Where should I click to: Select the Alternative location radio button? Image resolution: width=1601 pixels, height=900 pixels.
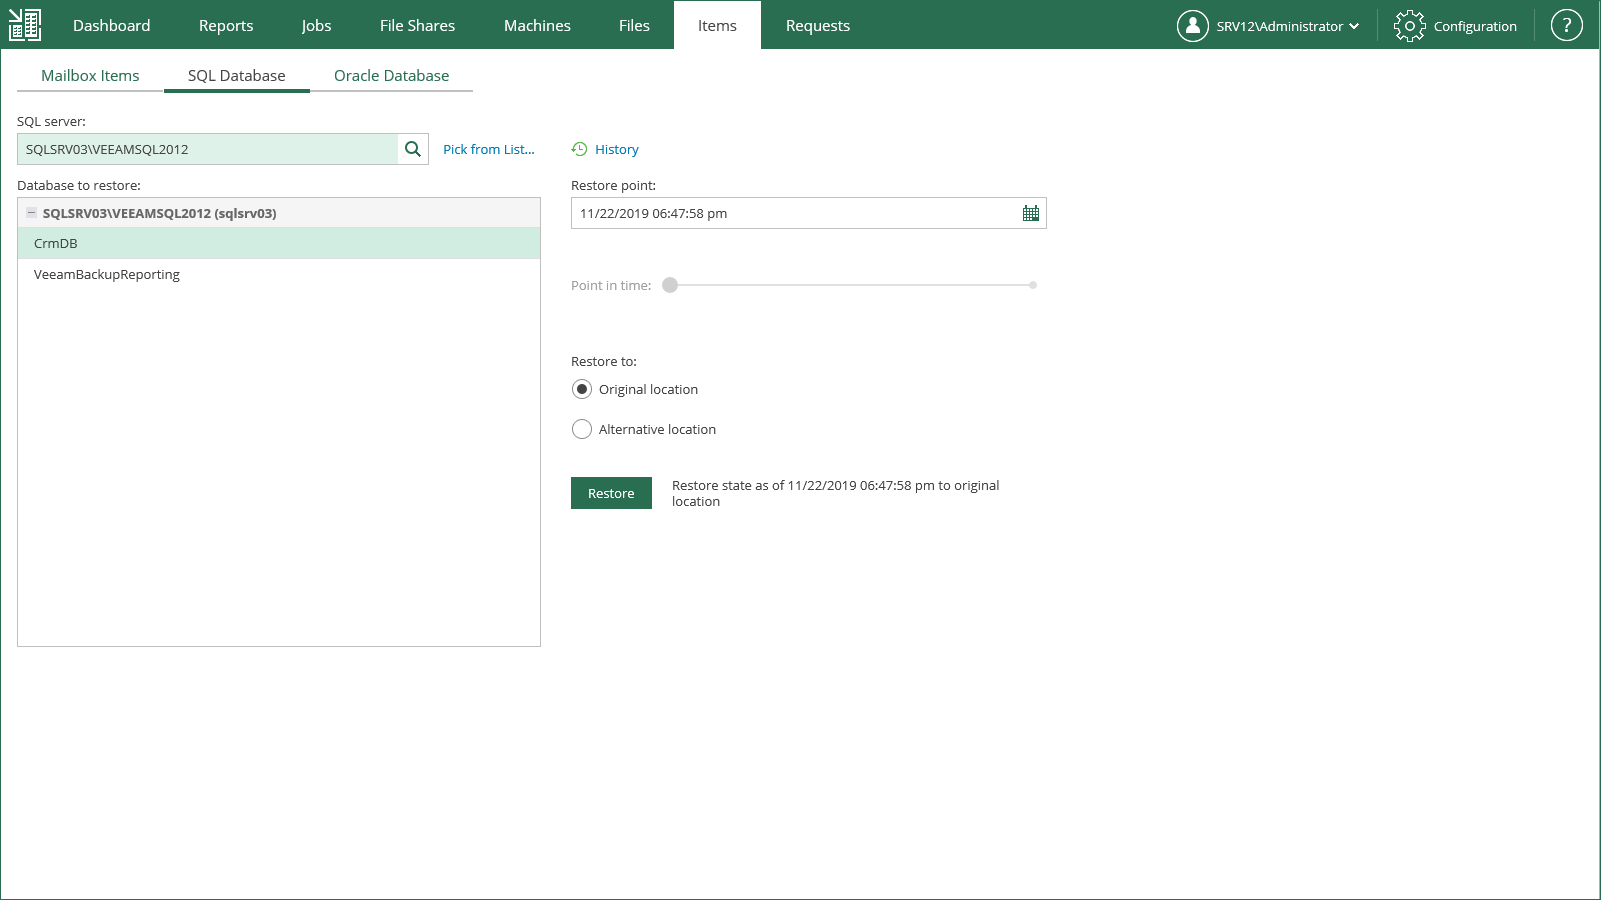tap(582, 429)
